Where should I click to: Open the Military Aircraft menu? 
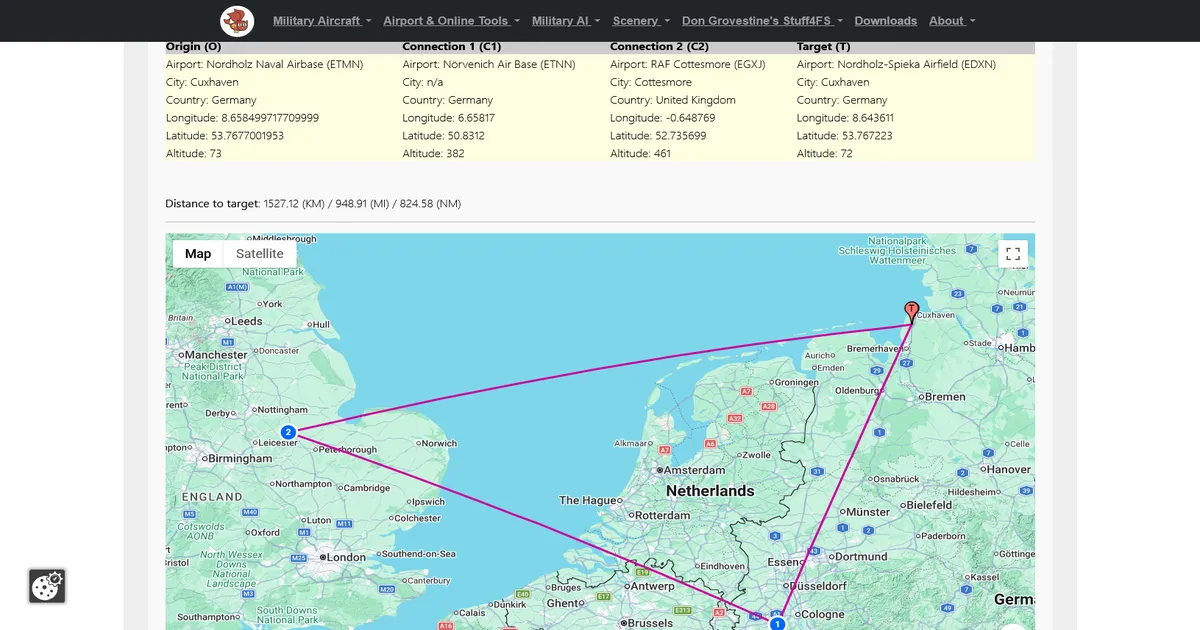[322, 21]
